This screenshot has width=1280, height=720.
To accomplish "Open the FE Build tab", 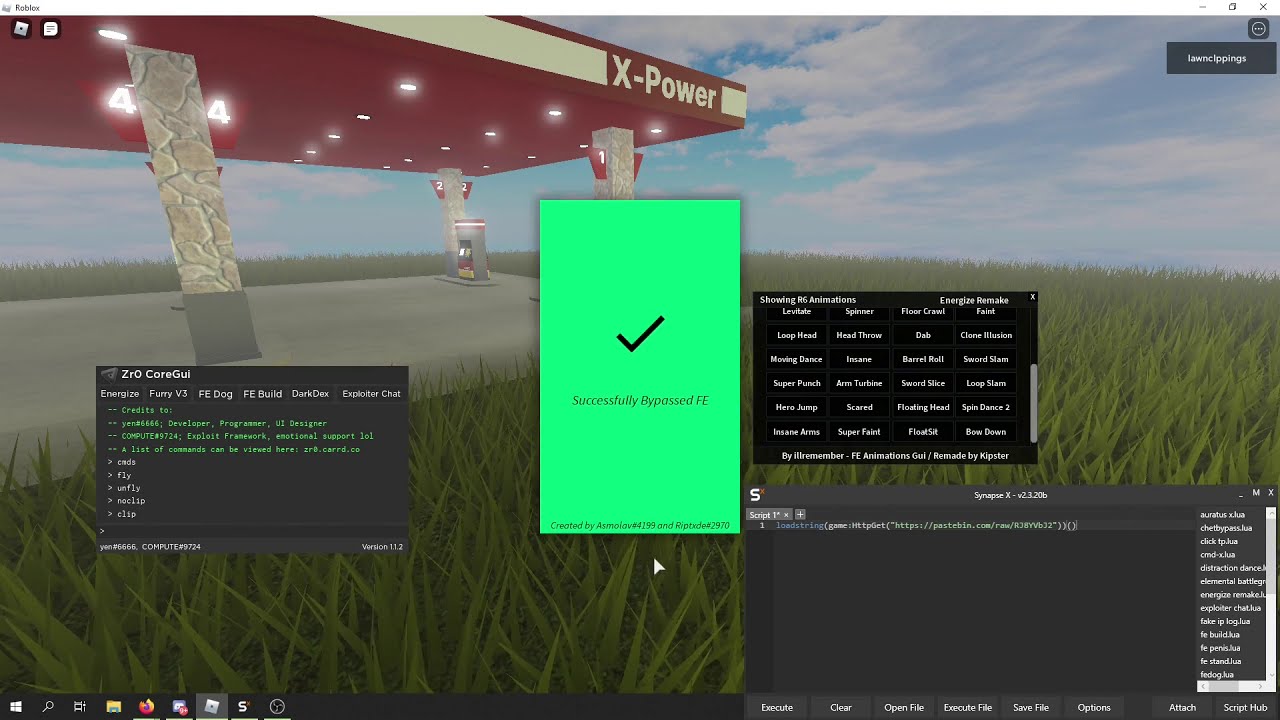I will point(263,394).
